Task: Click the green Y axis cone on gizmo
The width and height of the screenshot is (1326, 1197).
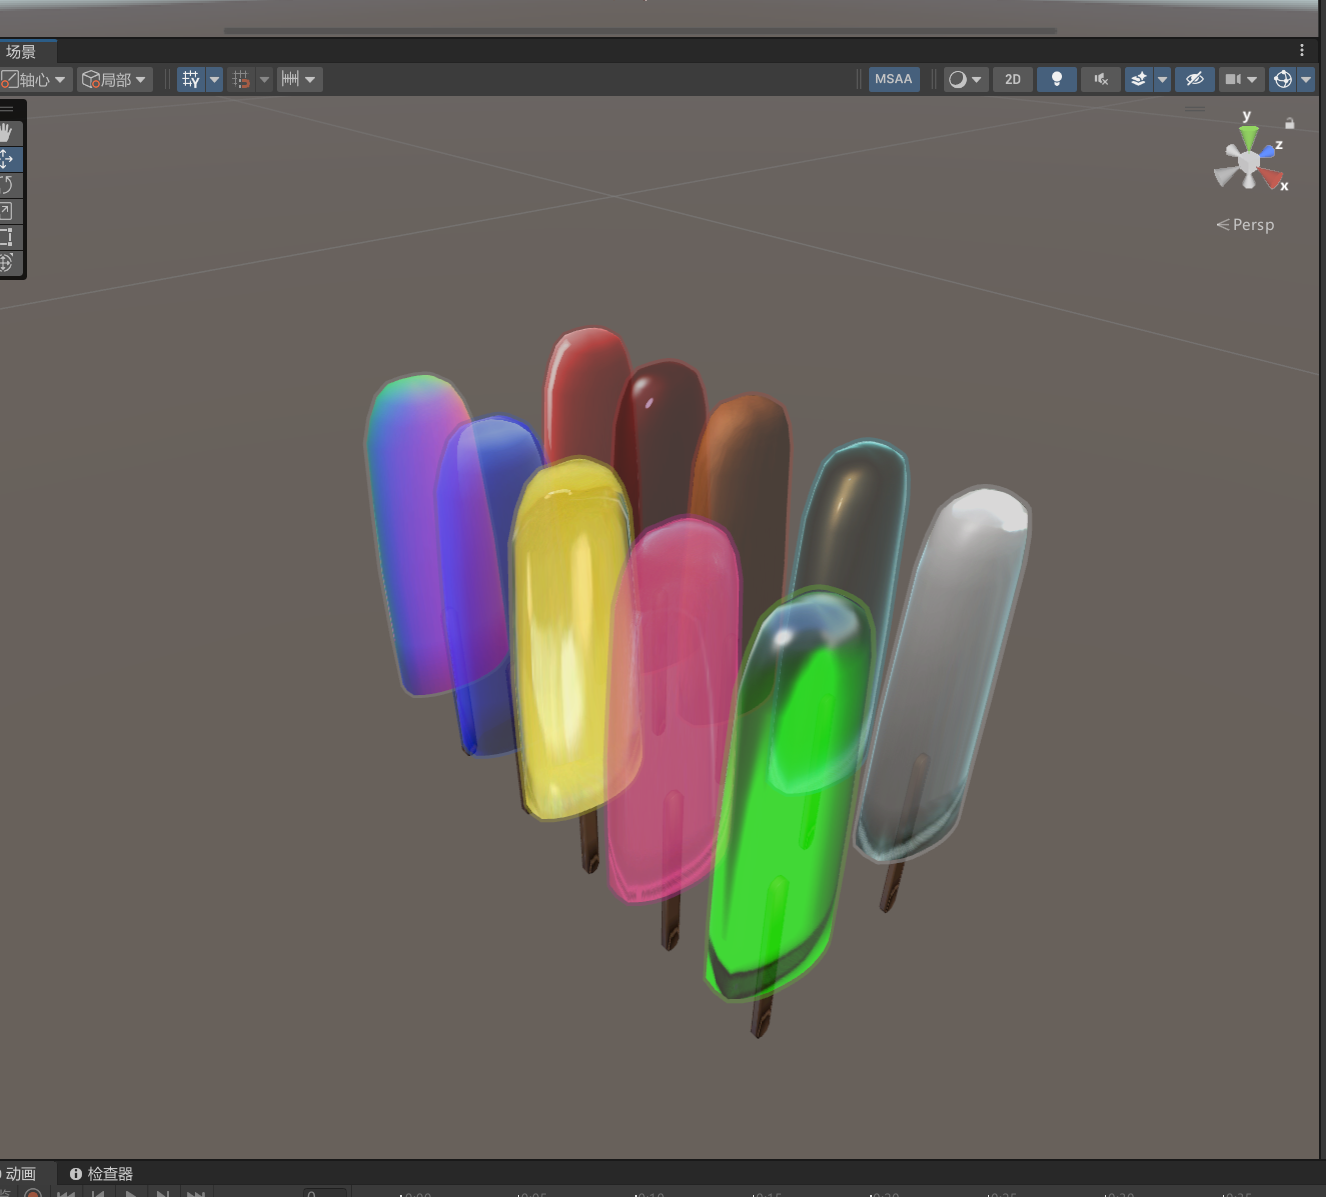Action: [x=1248, y=137]
